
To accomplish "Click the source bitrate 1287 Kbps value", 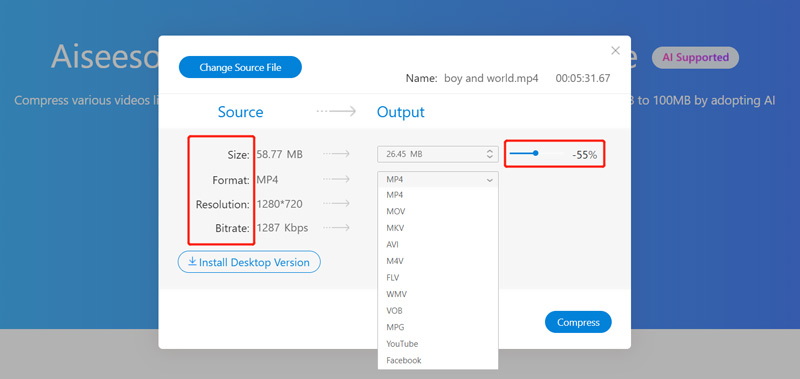I will coord(282,228).
